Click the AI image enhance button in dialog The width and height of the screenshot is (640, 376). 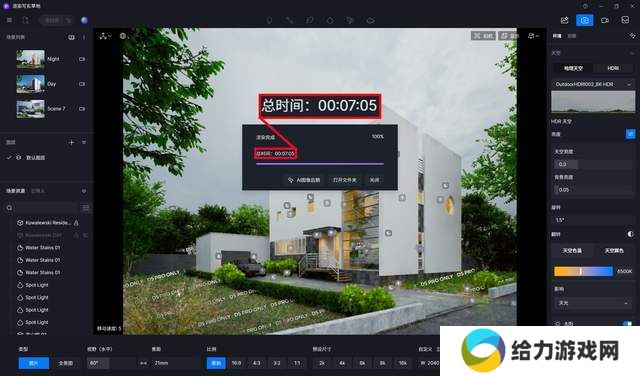304,180
